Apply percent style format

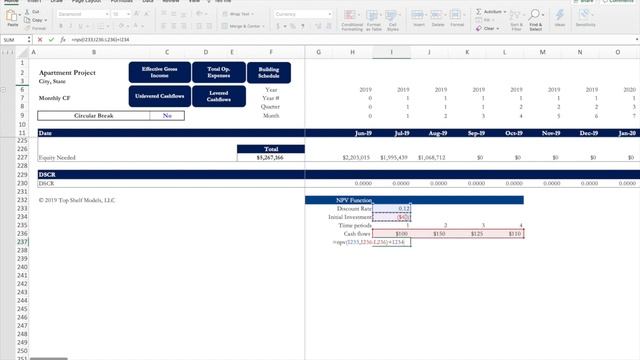(293, 26)
